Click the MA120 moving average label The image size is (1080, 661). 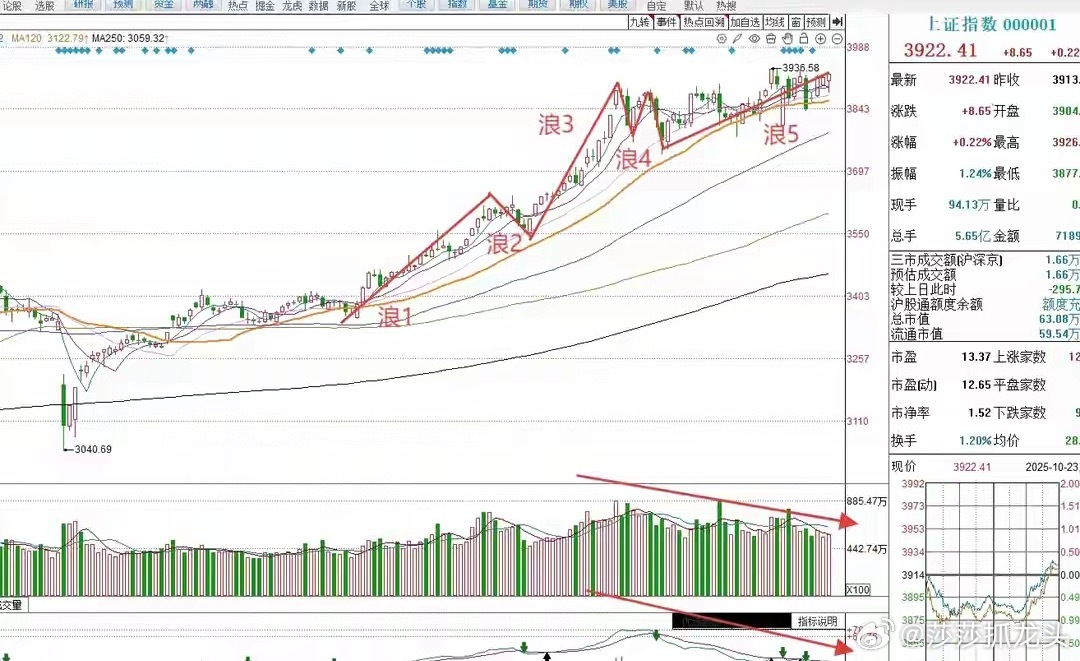pyautogui.click(x=50, y=38)
